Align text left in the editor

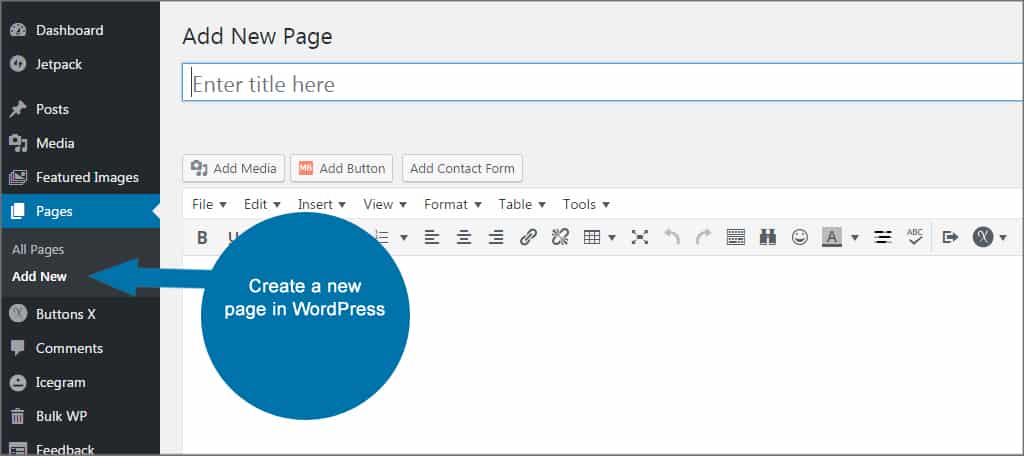(432, 237)
